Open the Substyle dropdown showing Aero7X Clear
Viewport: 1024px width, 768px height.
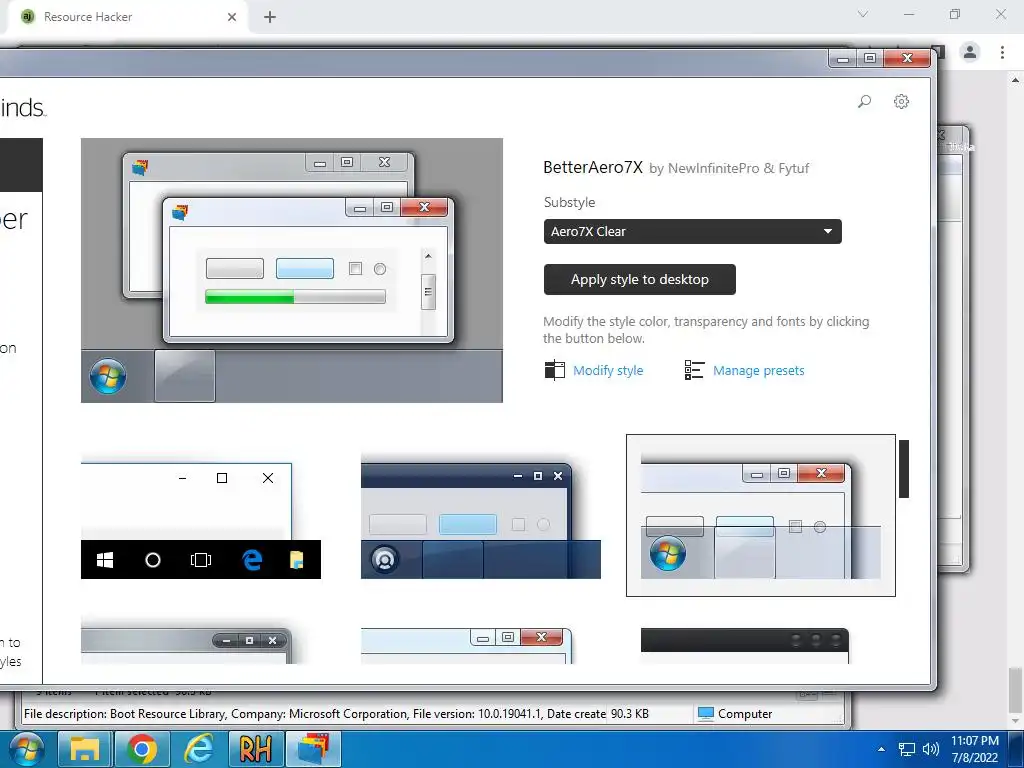[692, 231]
